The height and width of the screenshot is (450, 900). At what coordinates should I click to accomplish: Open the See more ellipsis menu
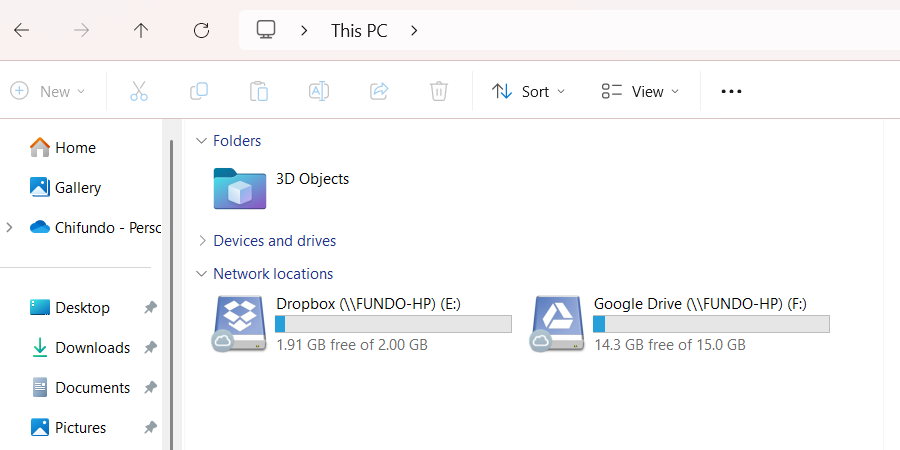731,91
